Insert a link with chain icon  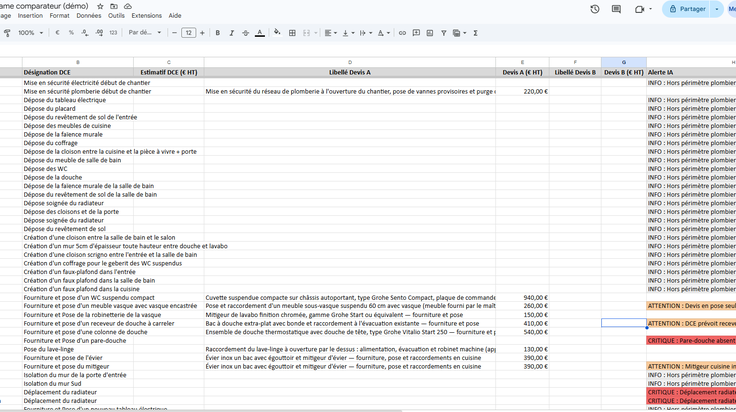[402, 33]
